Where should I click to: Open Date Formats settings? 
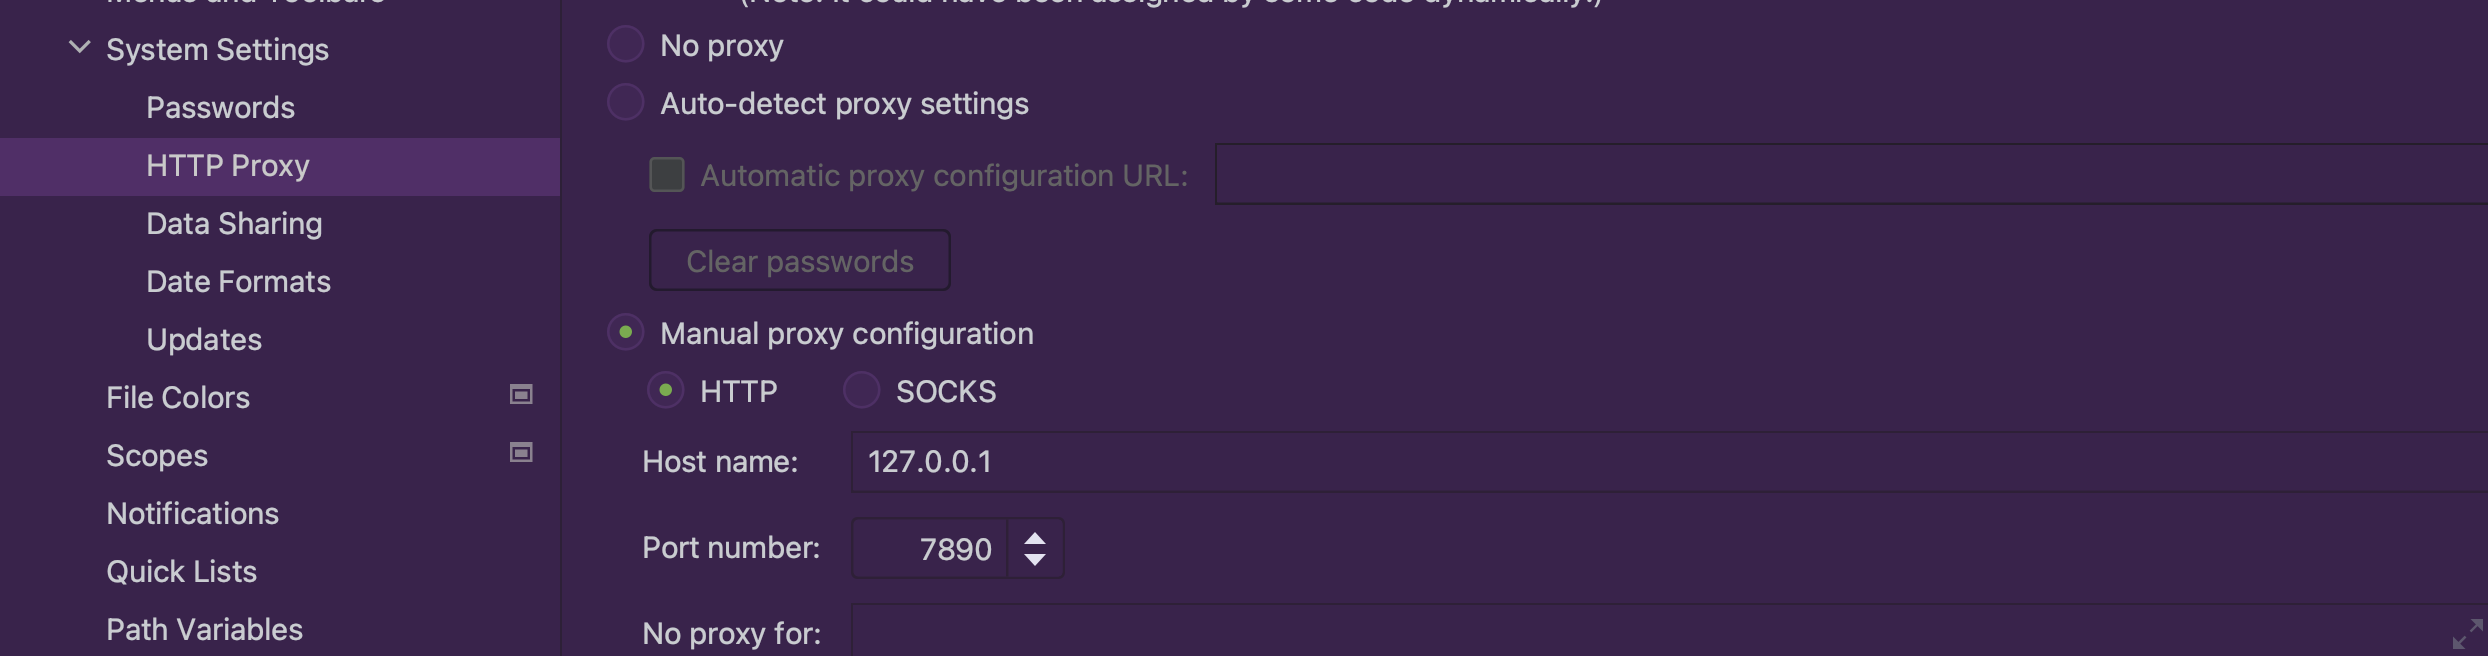click(238, 282)
